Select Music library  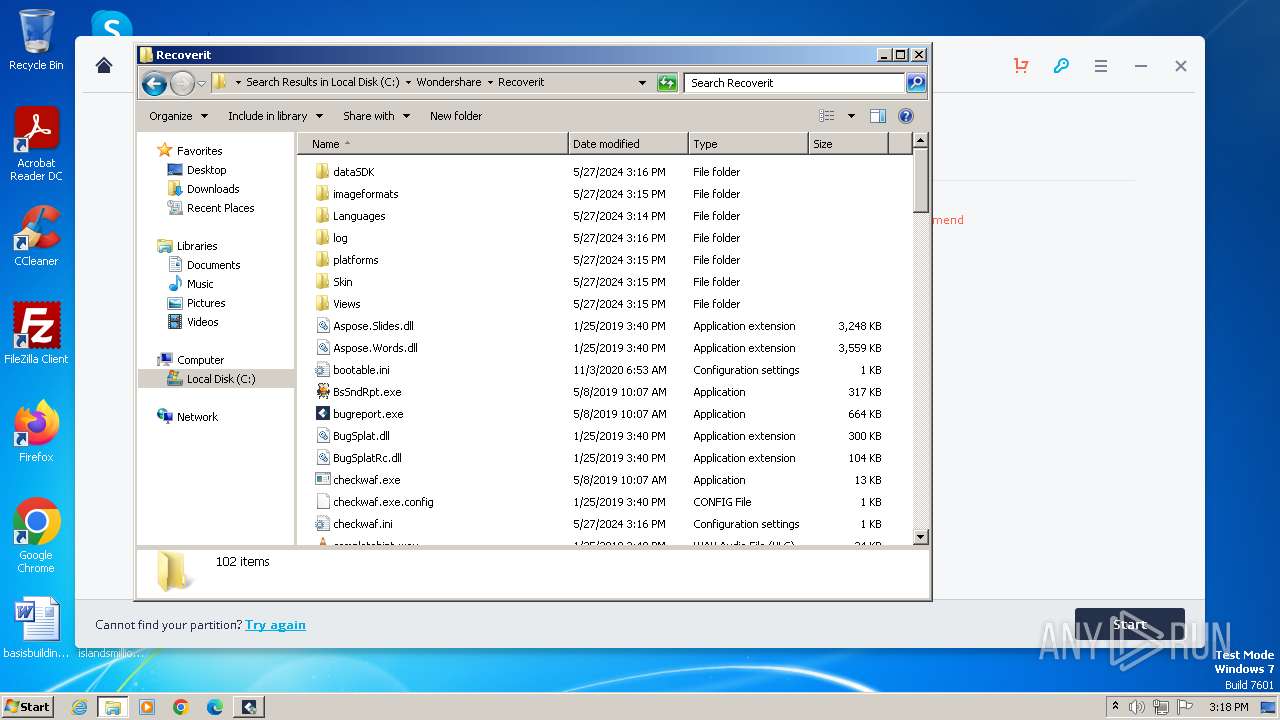point(200,284)
